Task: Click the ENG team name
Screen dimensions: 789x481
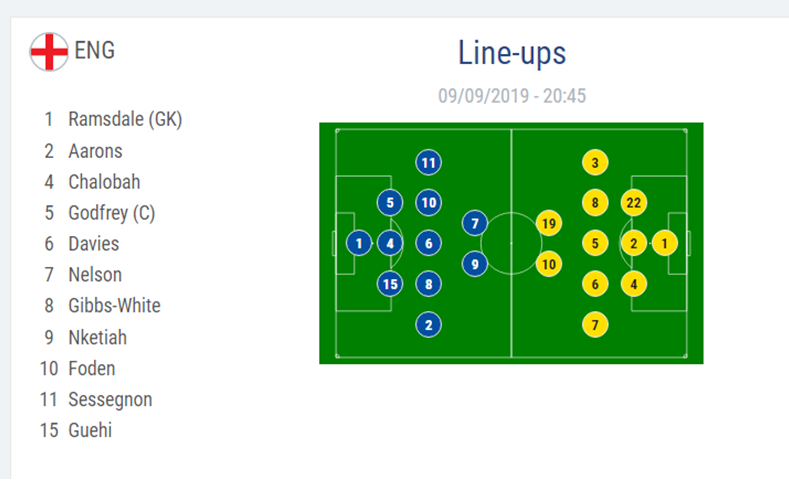Action: 95,50
